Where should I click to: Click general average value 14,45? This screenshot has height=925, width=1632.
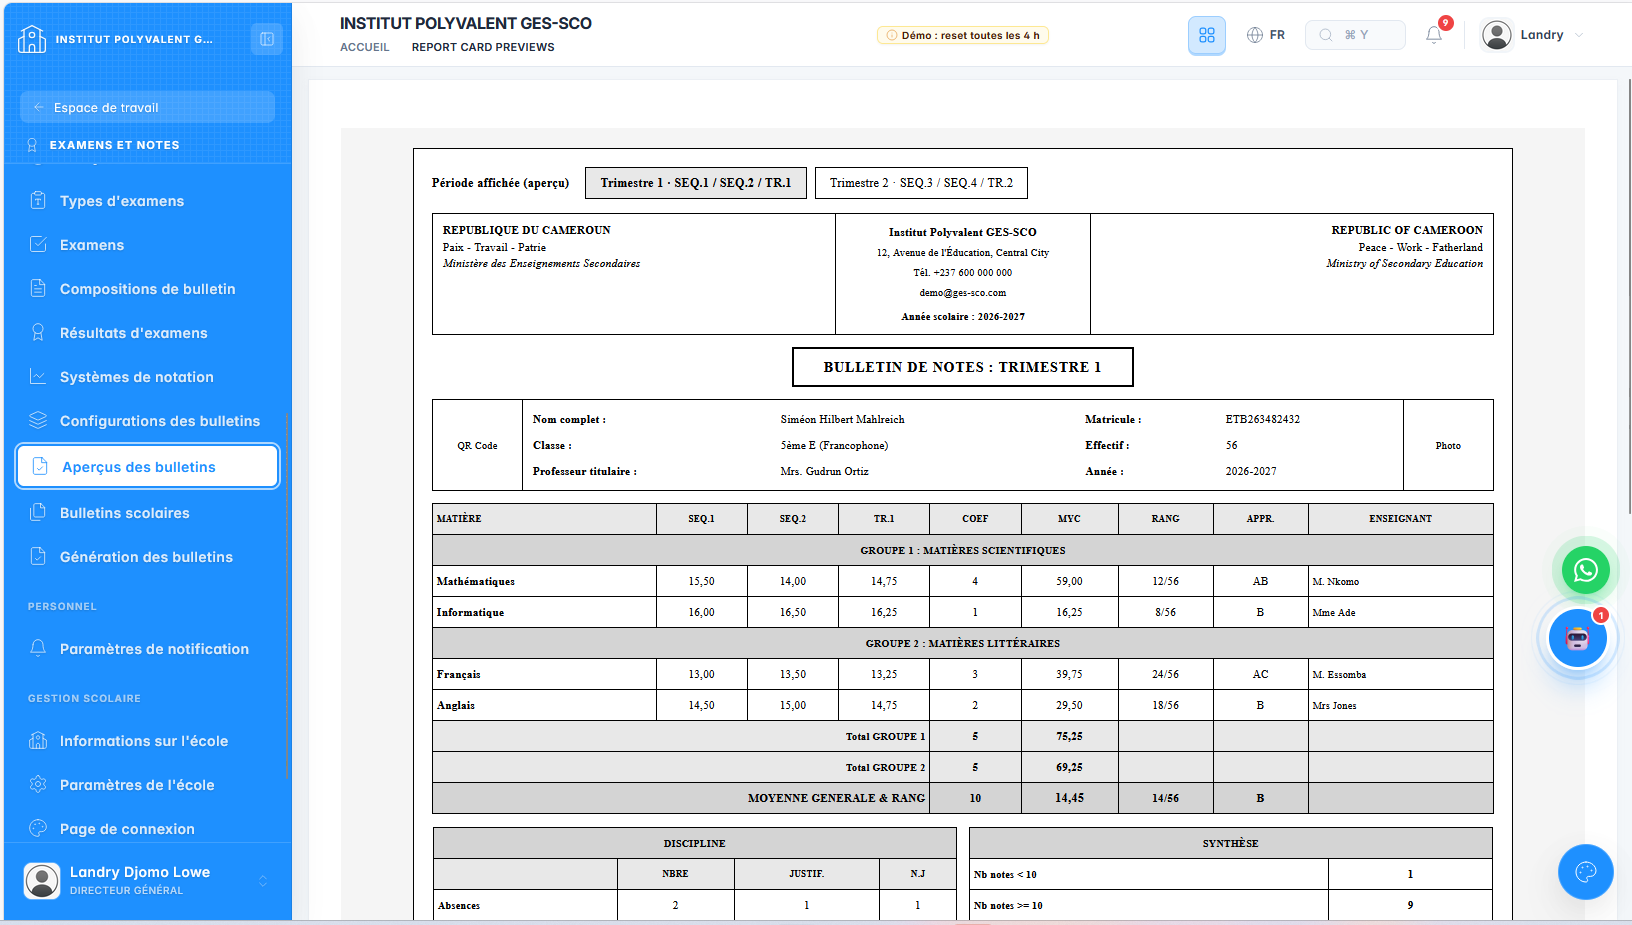[1069, 798]
